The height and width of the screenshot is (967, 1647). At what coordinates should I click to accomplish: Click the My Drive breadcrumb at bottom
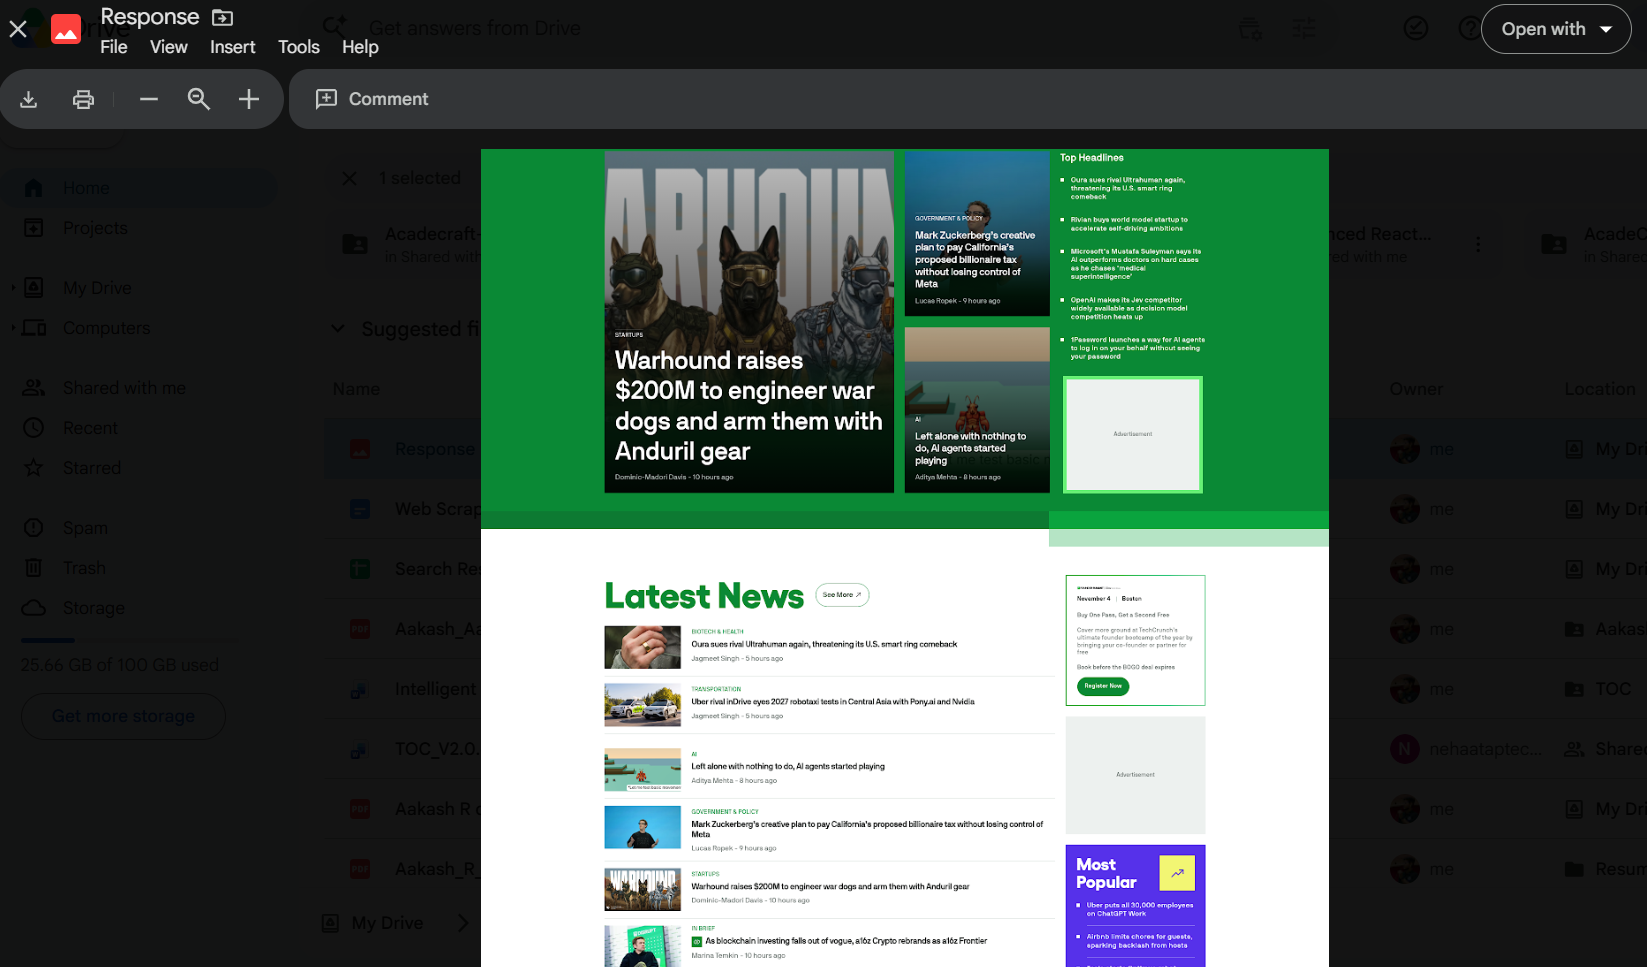pyautogui.click(x=387, y=923)
